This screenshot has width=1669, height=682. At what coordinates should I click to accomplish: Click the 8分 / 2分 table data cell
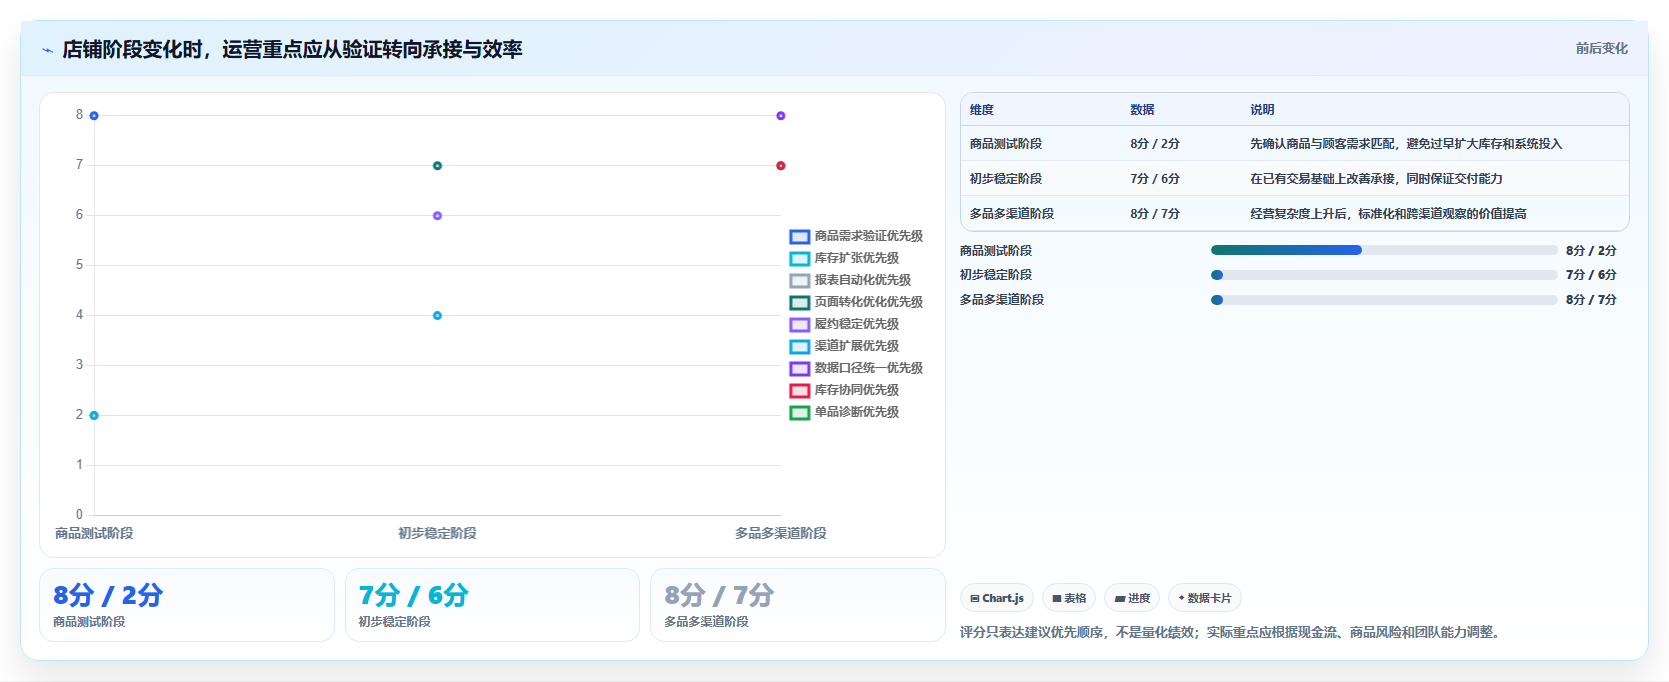(x=1155, y=144)
